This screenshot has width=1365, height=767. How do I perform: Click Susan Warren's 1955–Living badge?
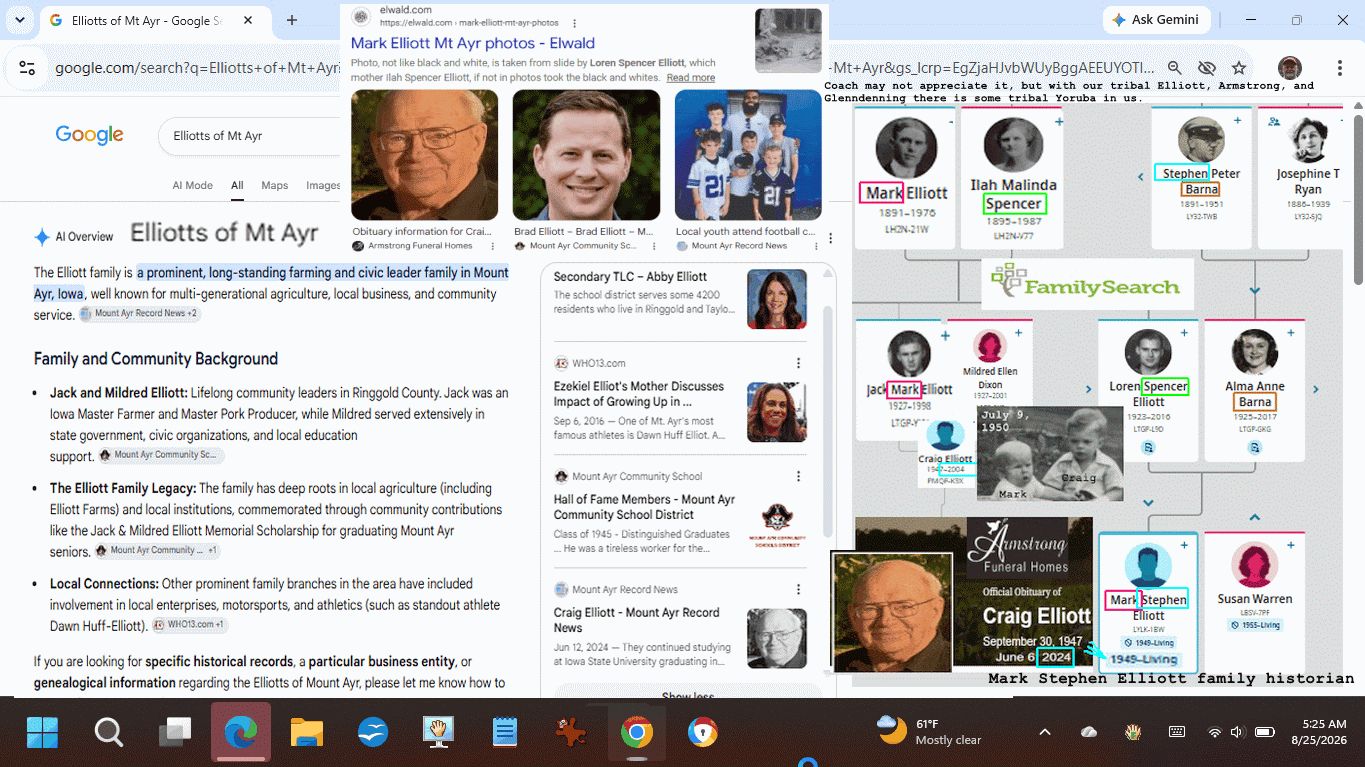click(x=1255, y=625)
